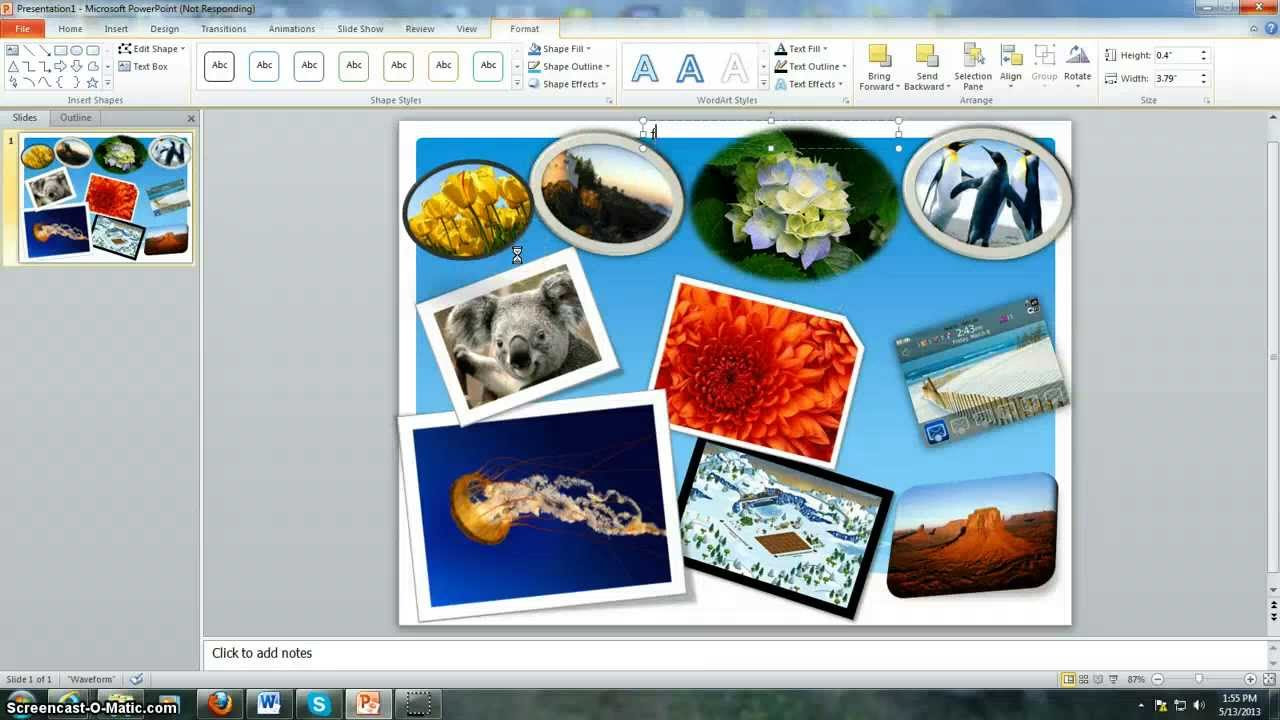Screen dimensions: 1280x720
Task: Switch to the Design ribbon tab
Action: click(165, 29)
